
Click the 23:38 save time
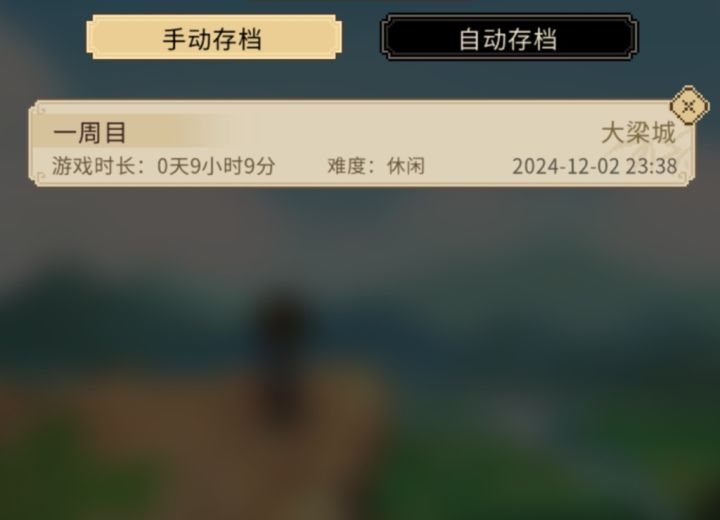click(x=651, y=166)
